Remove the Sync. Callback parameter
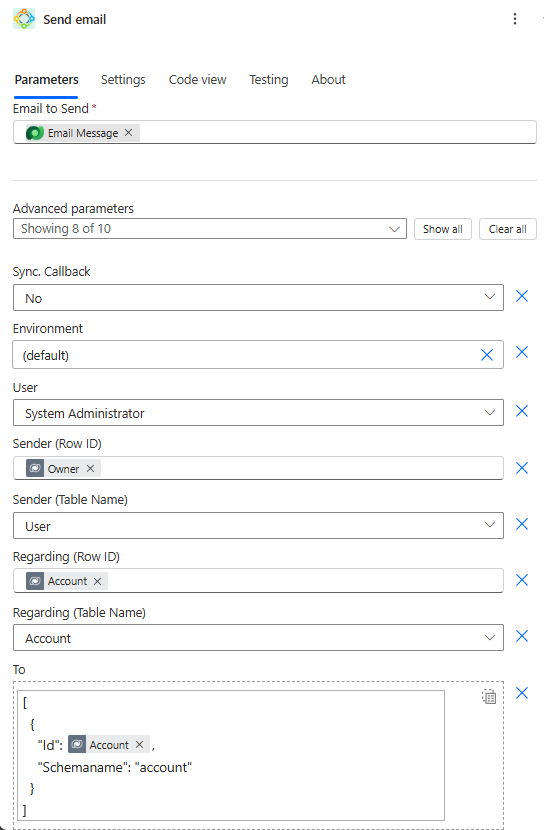 (522, 296)
